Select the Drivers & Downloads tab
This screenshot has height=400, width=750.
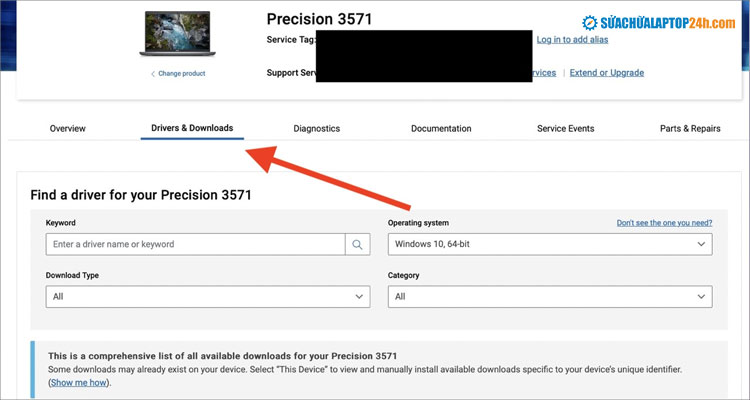192,129
